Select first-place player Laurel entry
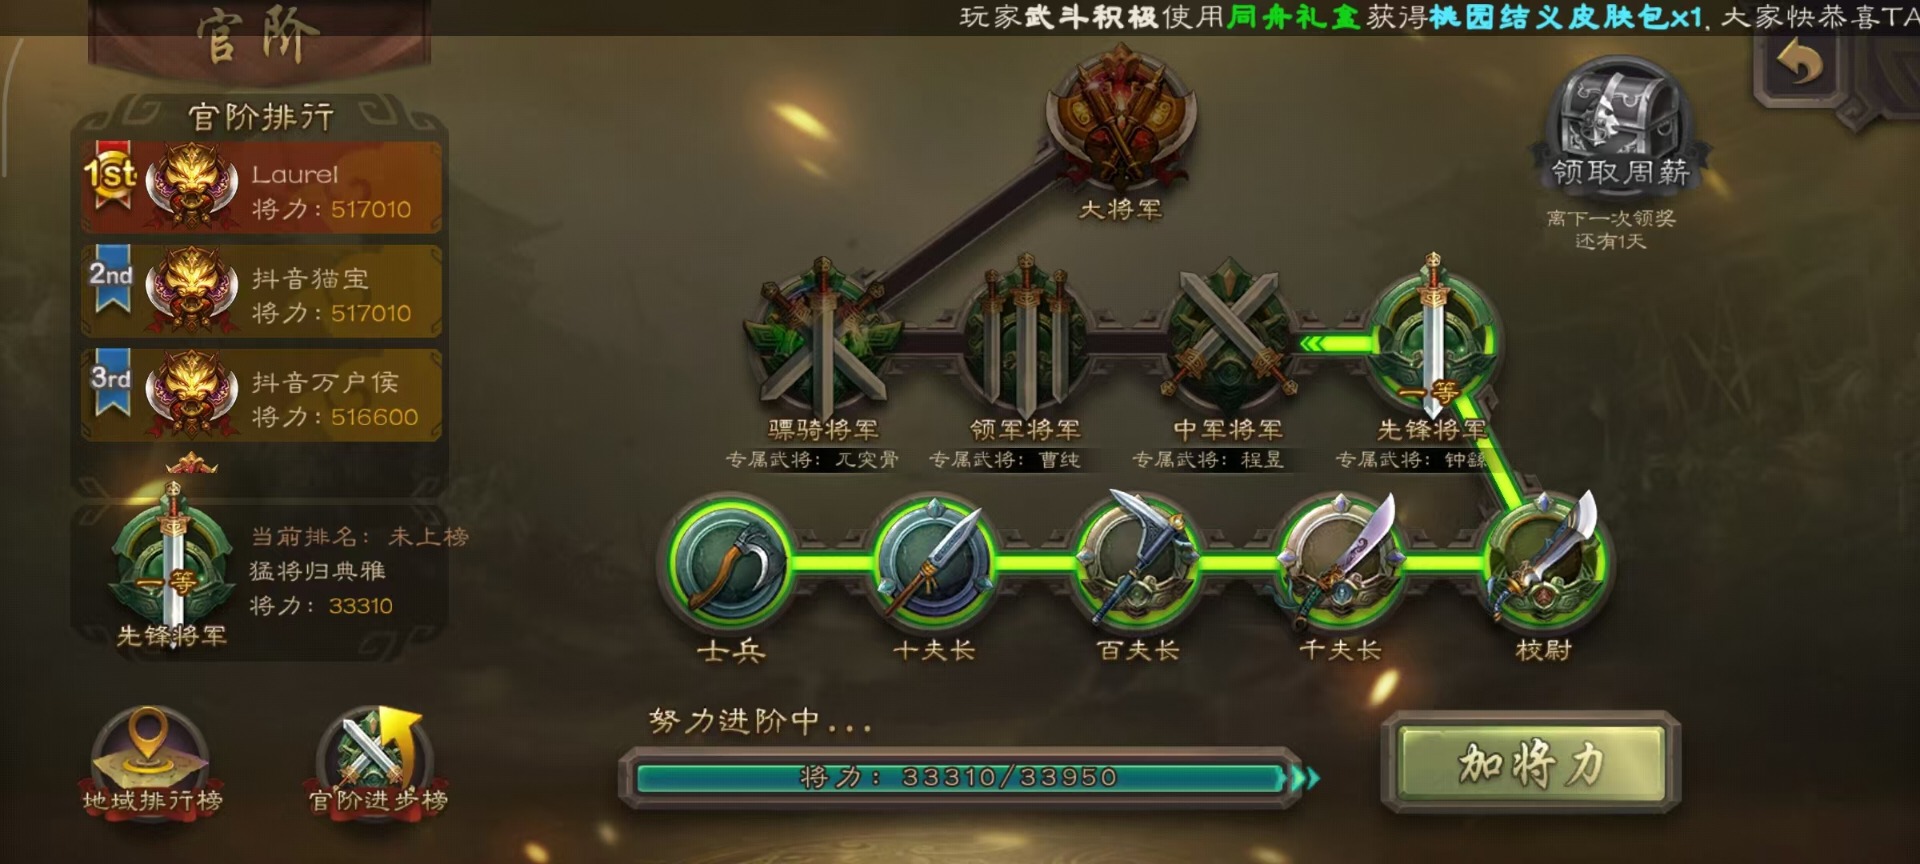 pos(262,188)
